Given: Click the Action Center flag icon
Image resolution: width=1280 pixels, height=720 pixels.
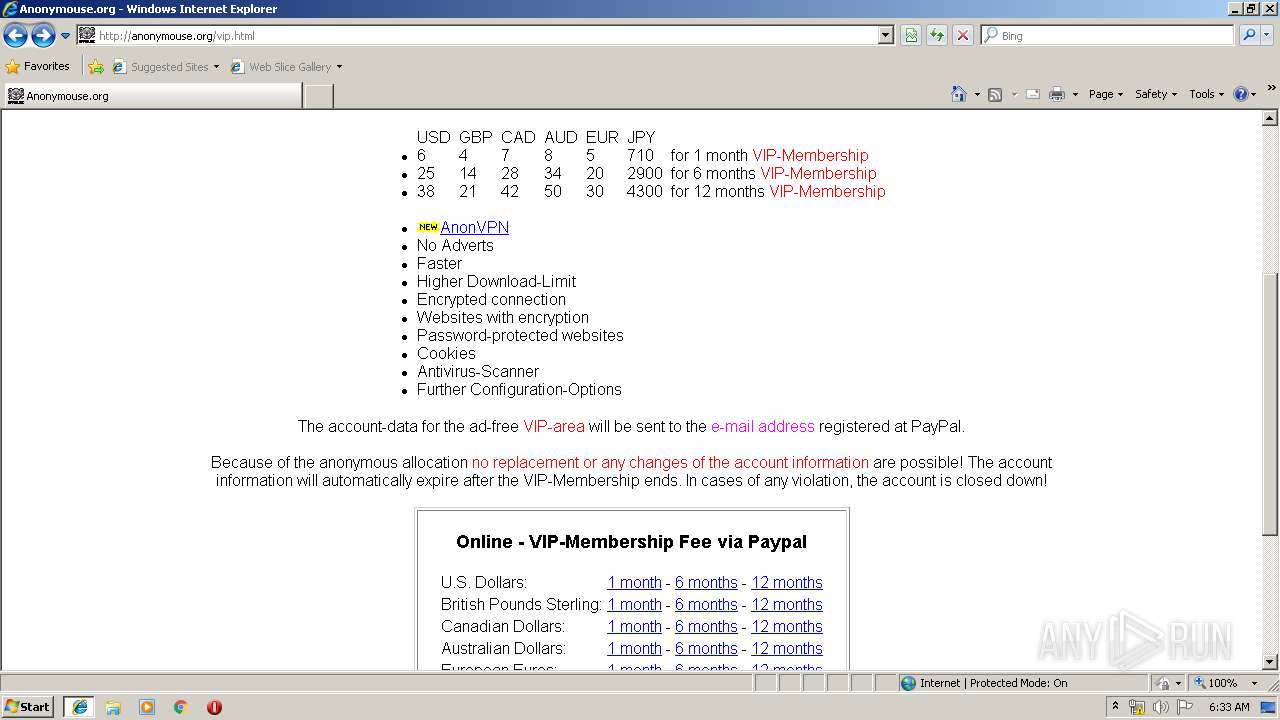Looking at the screenshot, I should click(1185, 707).
